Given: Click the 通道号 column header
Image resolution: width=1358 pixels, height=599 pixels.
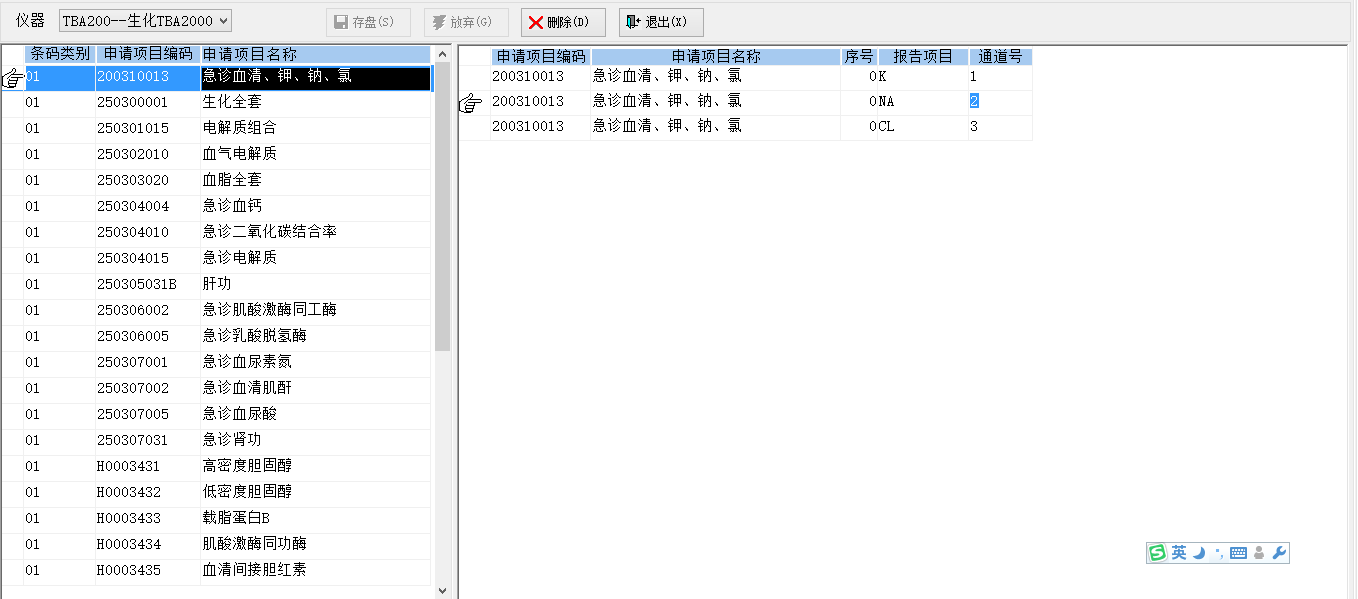Looking at the screenshot, I should coord(1000,57).
